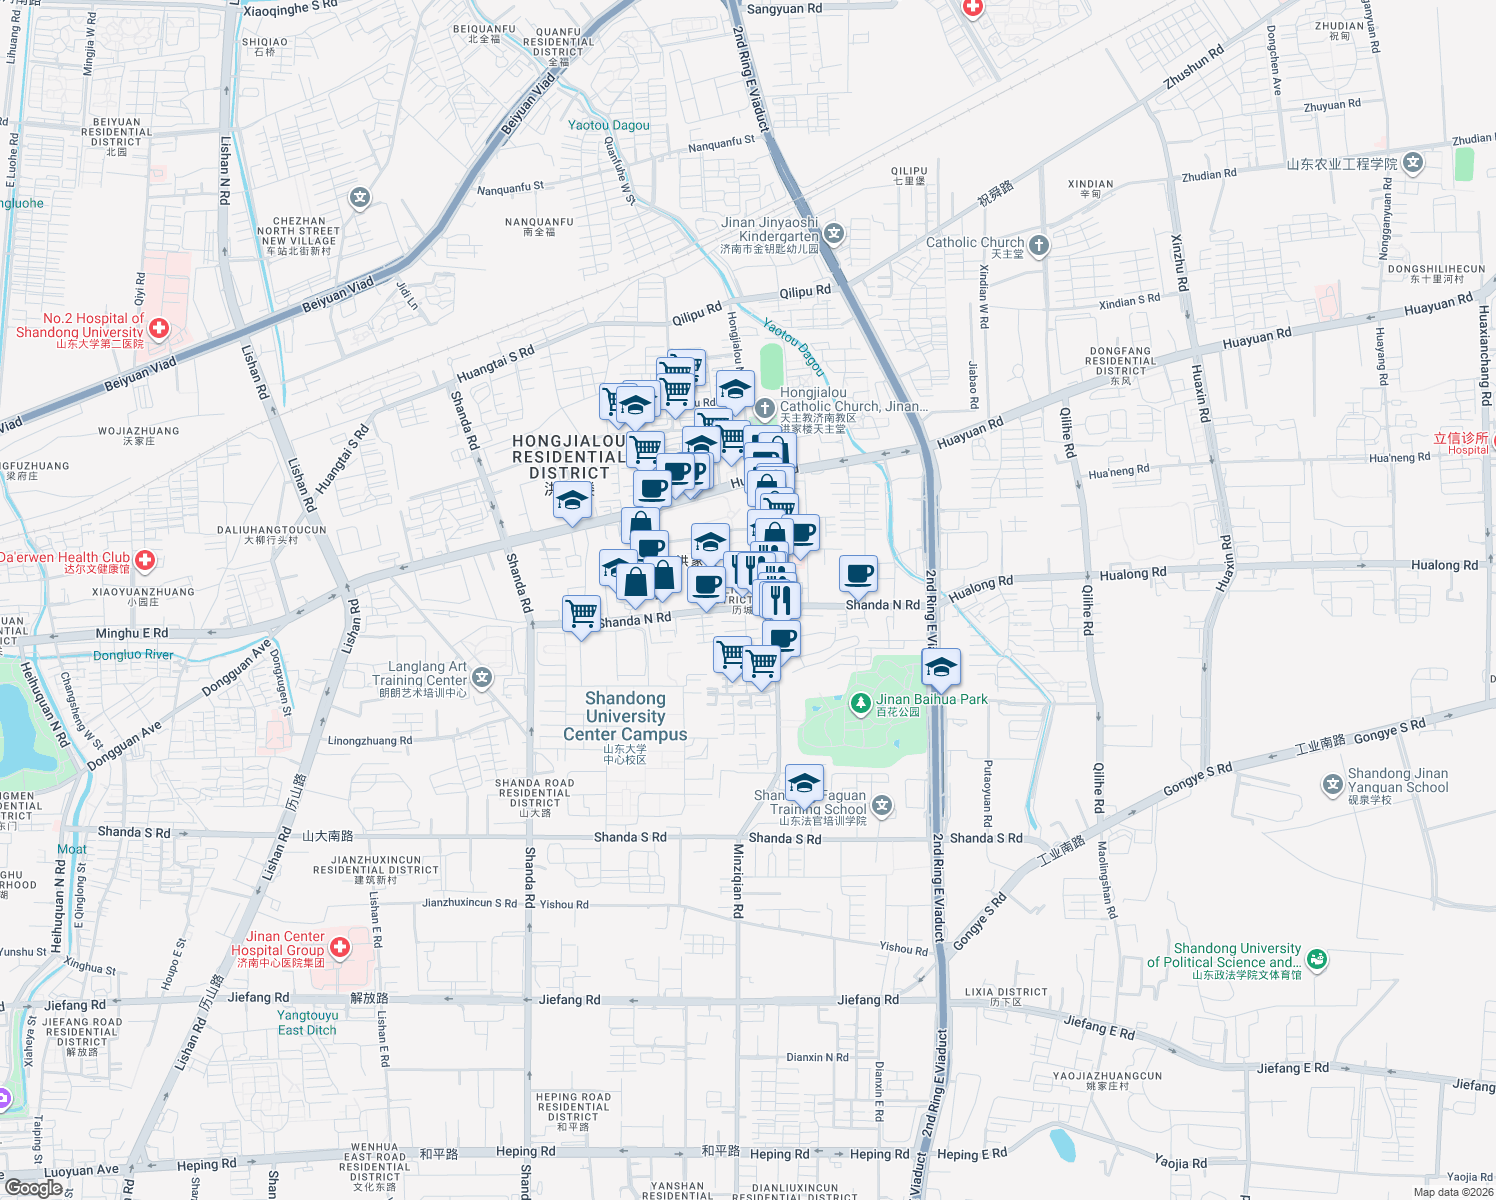Click the lone coffee cup marker near Shanda N Rd
Screen dimensions: 1496x1200
(x=858, y=571)
